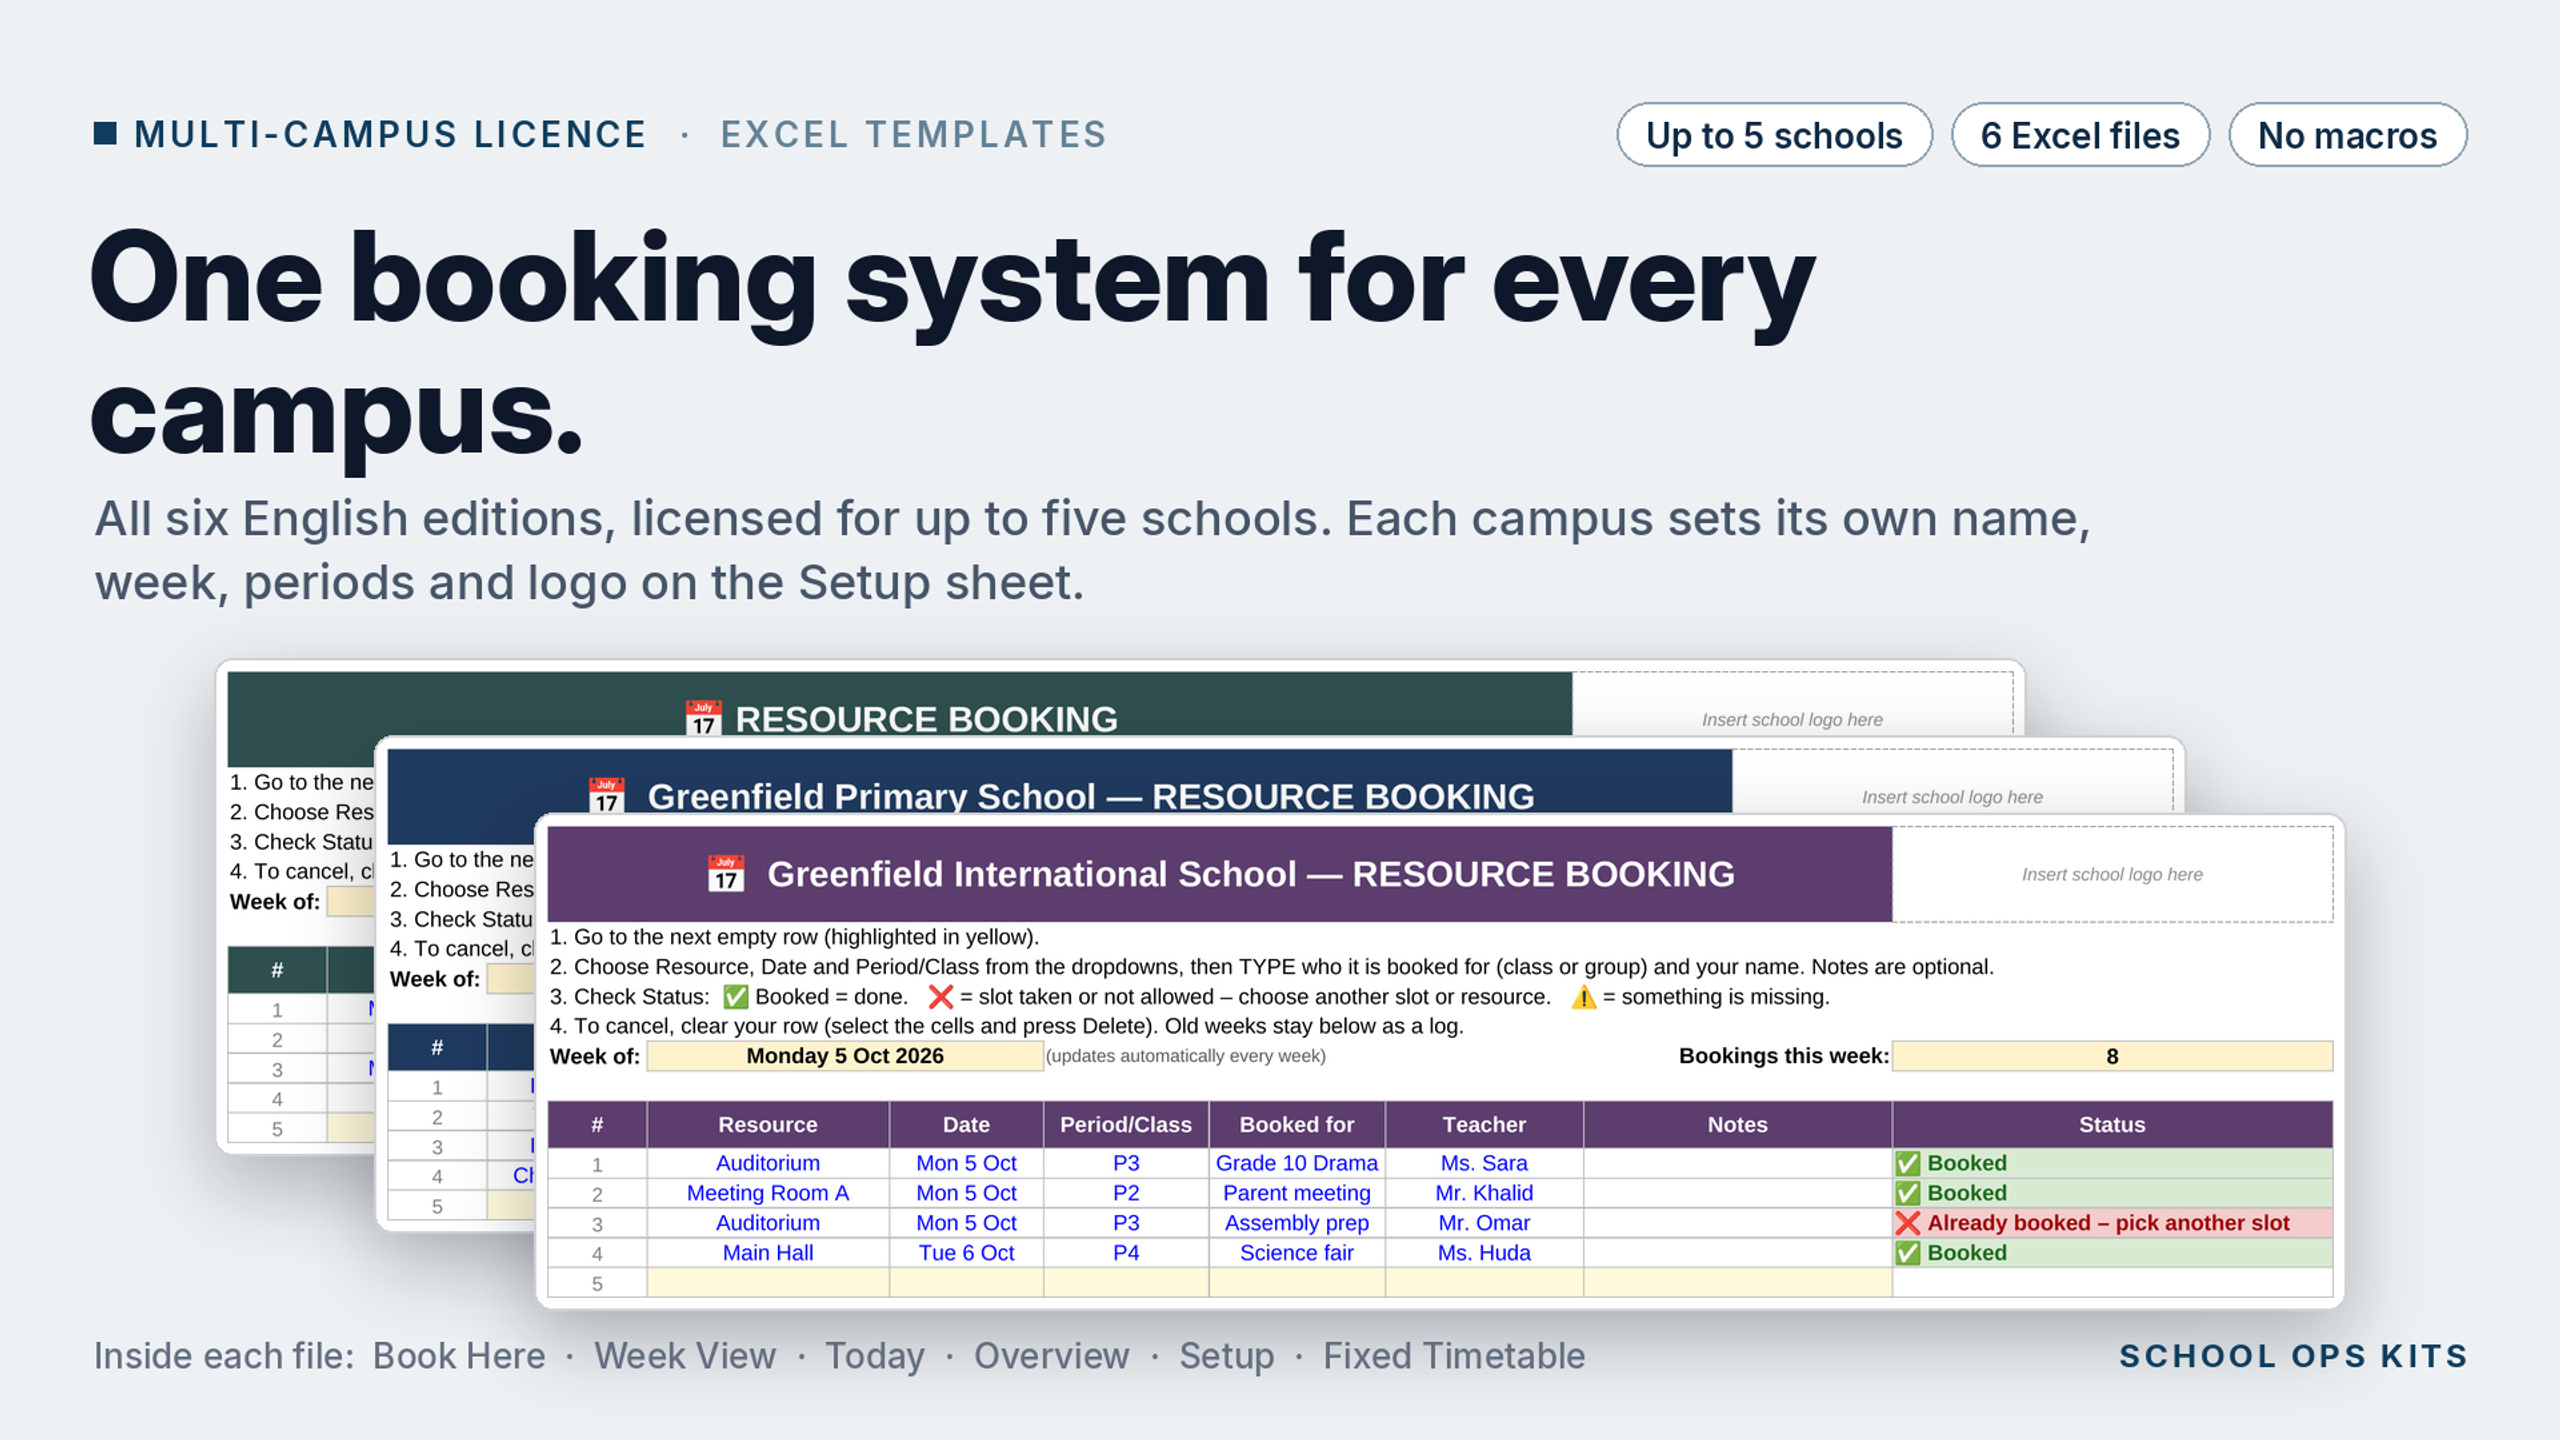2560x1440 pixels.
Task: Click the Greenfield Primary School title banner
Action: (1060, 783)
